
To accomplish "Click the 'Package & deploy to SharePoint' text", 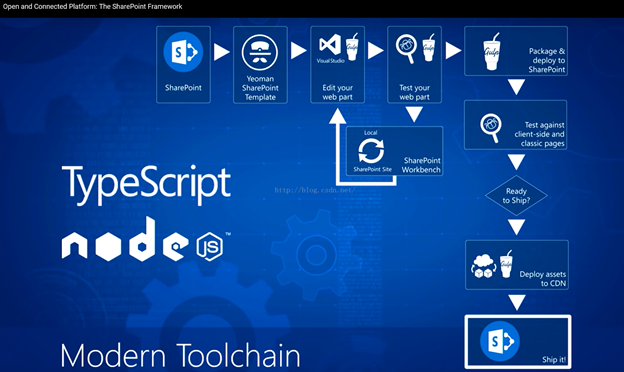I will [547, 60].
